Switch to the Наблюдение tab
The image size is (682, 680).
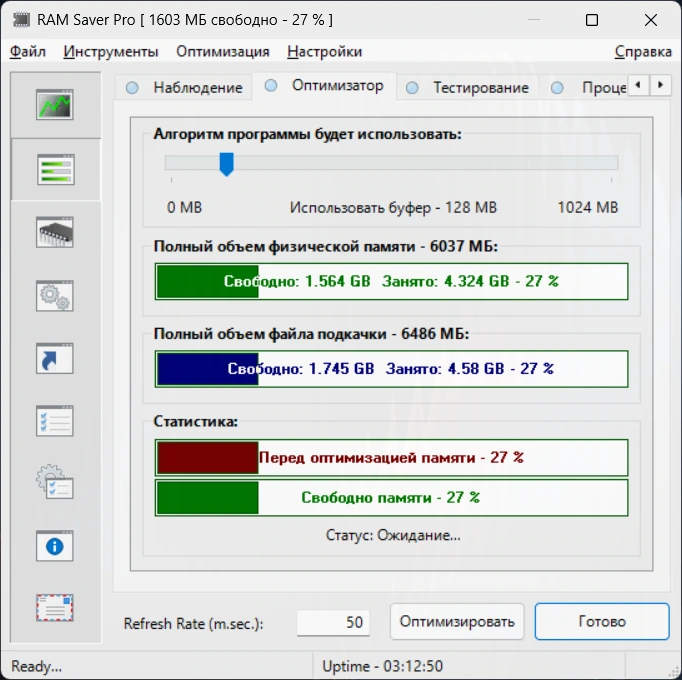[184, 87]
